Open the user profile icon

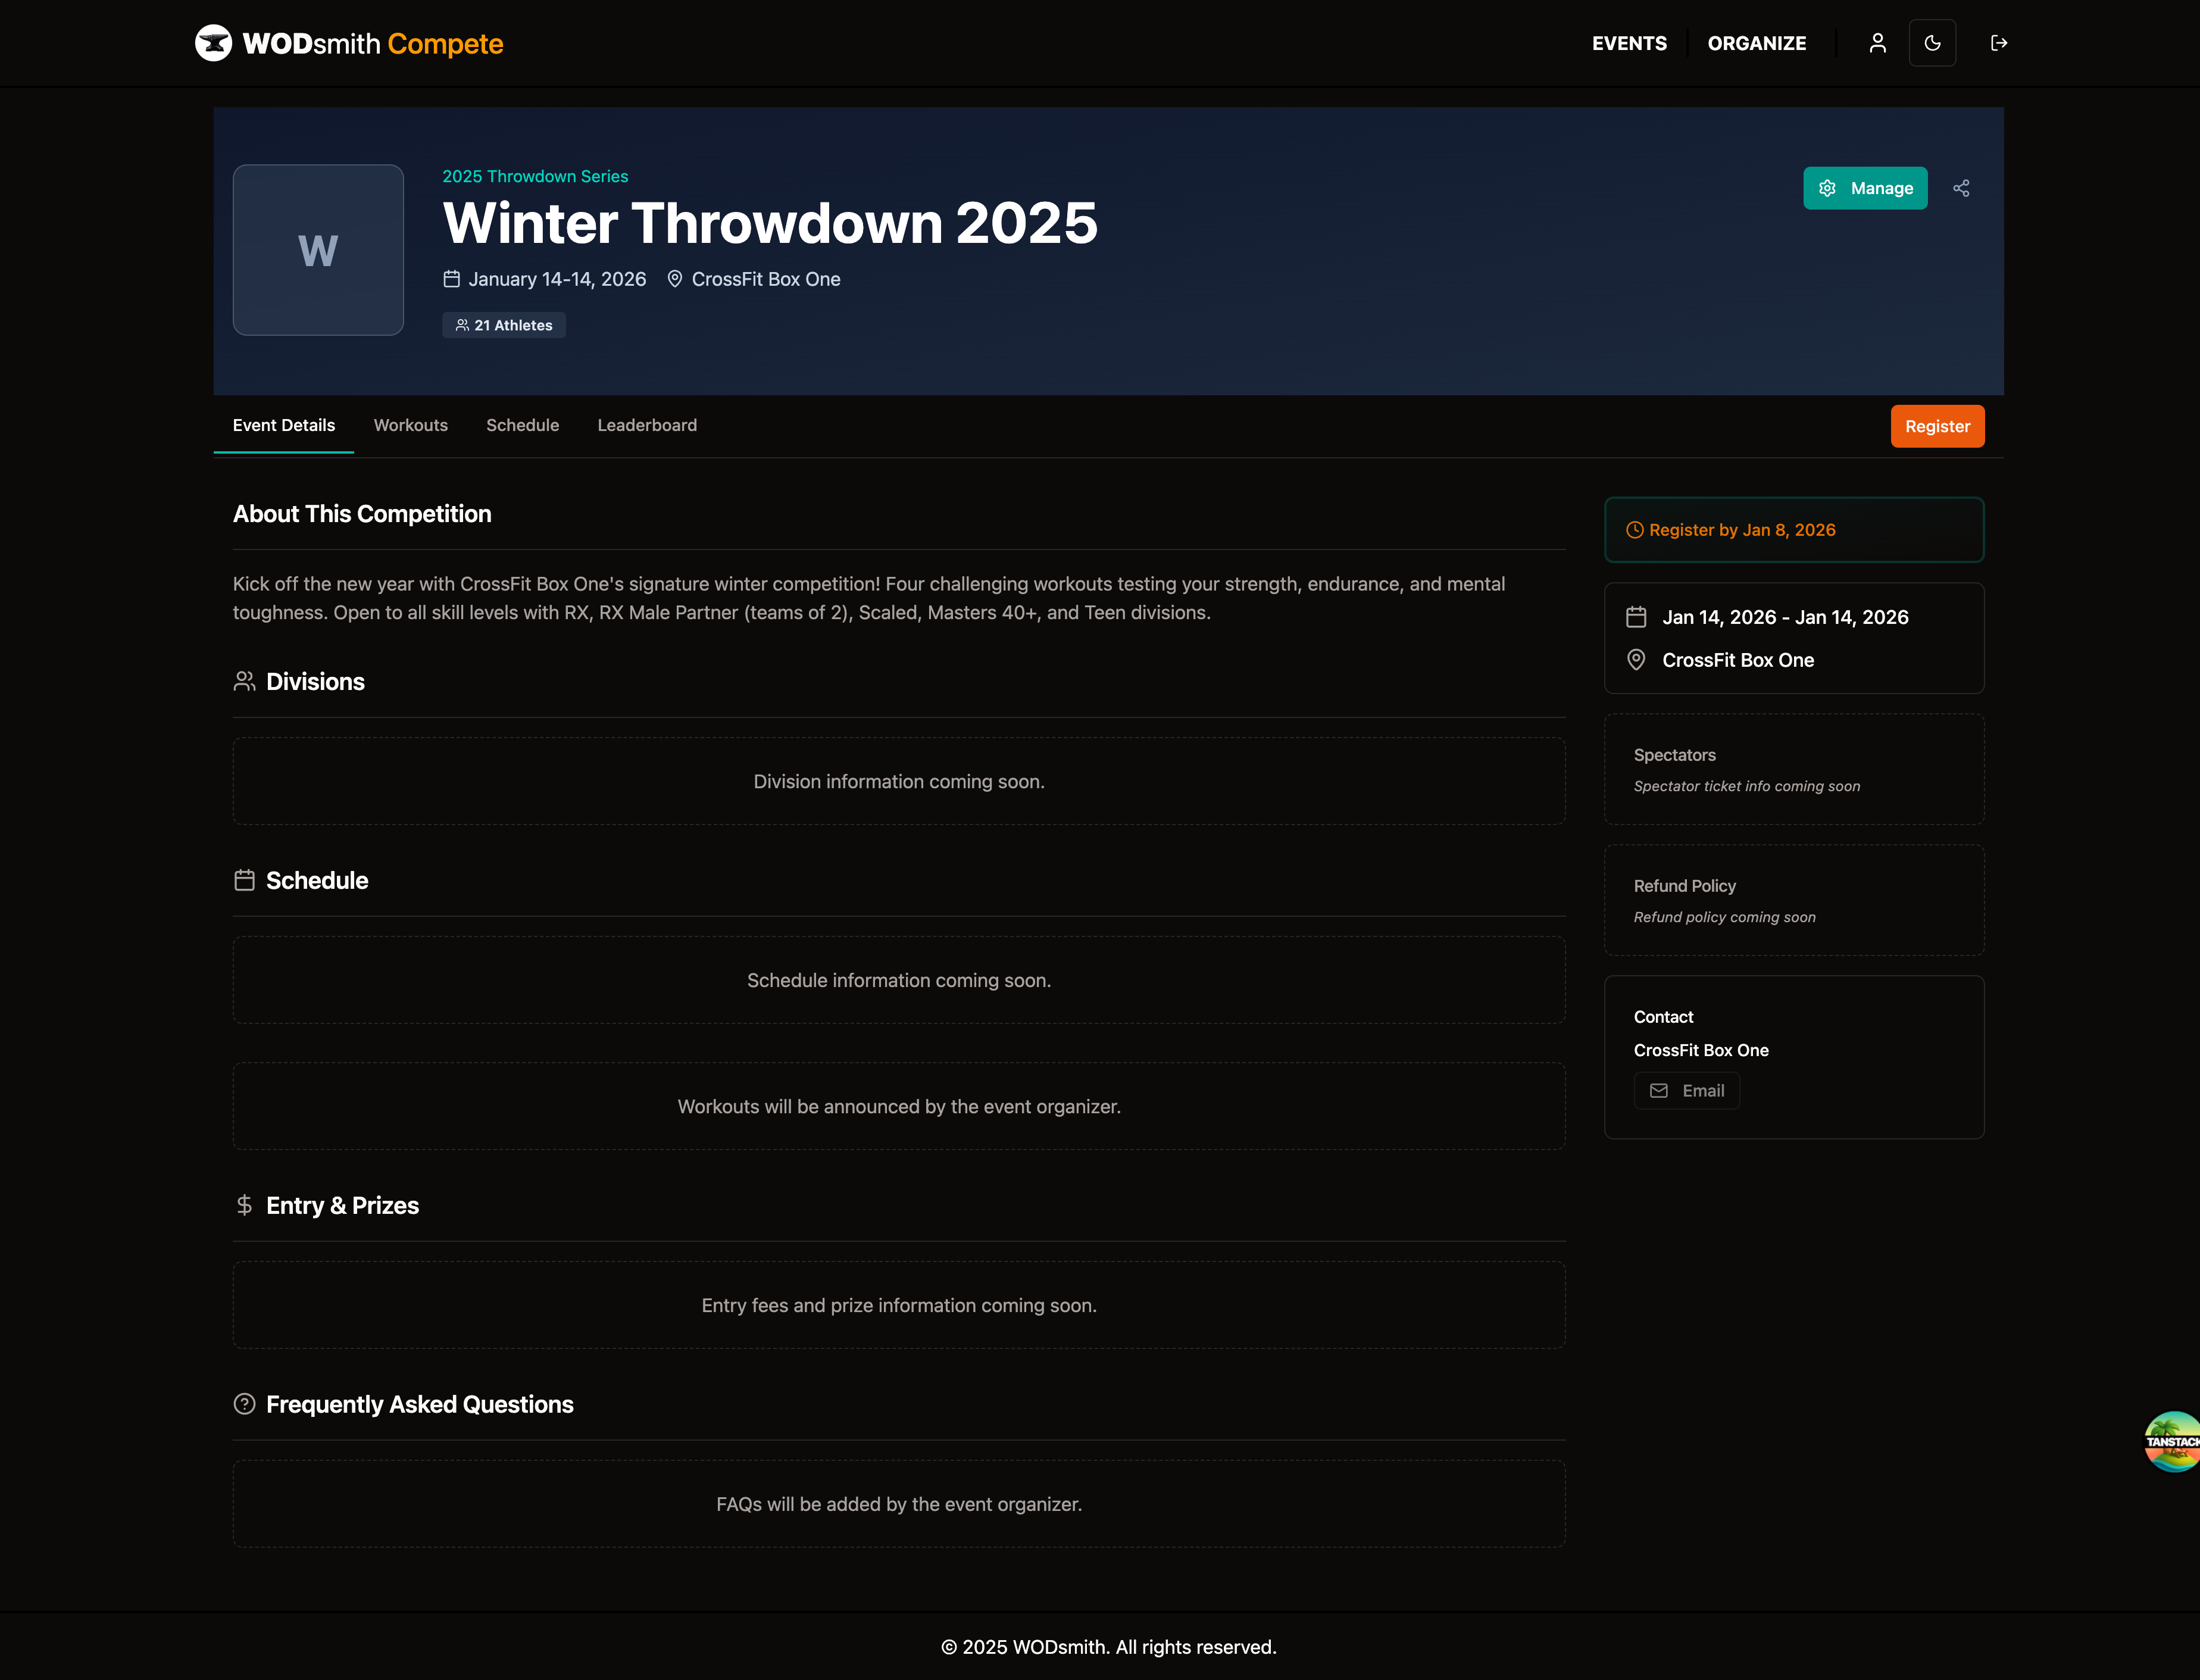[1877, 43]
